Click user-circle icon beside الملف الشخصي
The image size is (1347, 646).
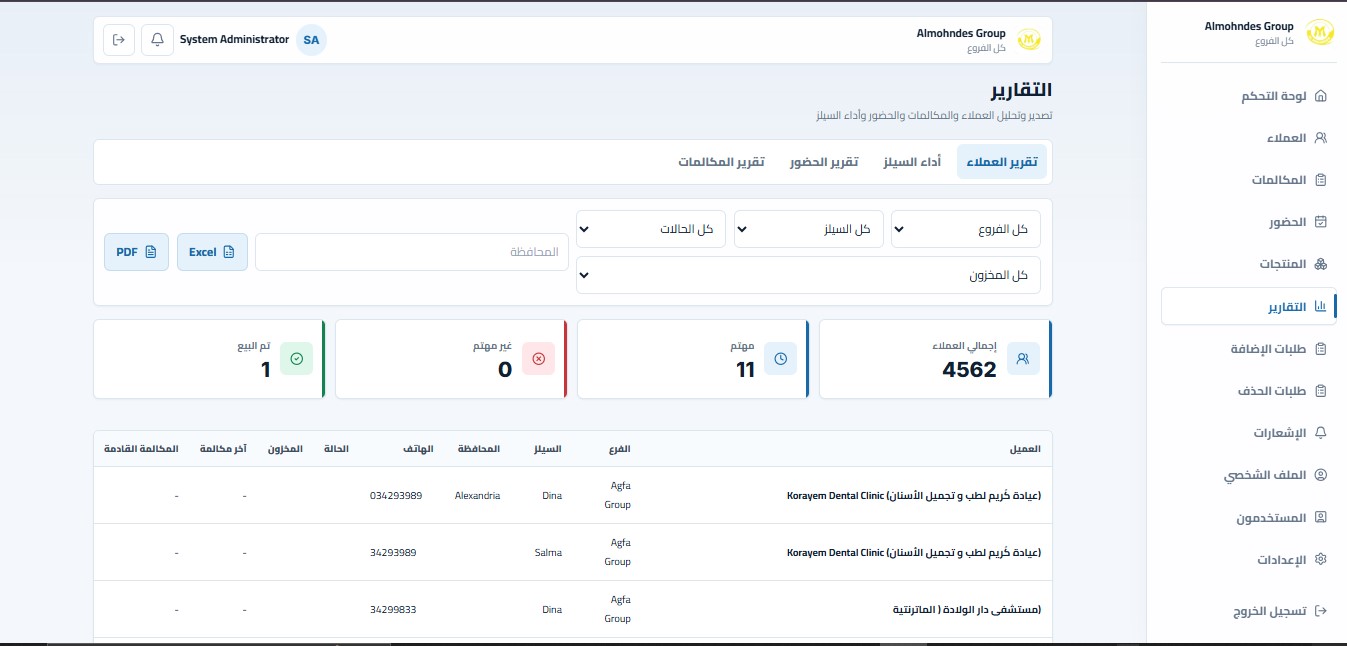tap(1320, 475)
